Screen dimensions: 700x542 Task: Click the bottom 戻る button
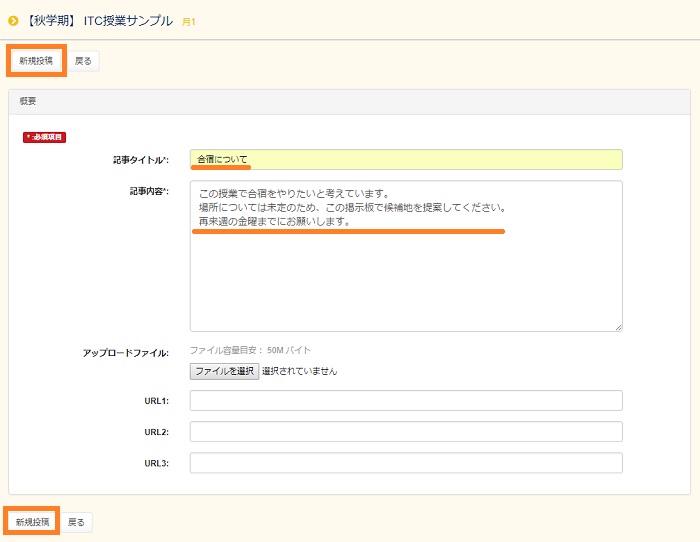point(77,522)
